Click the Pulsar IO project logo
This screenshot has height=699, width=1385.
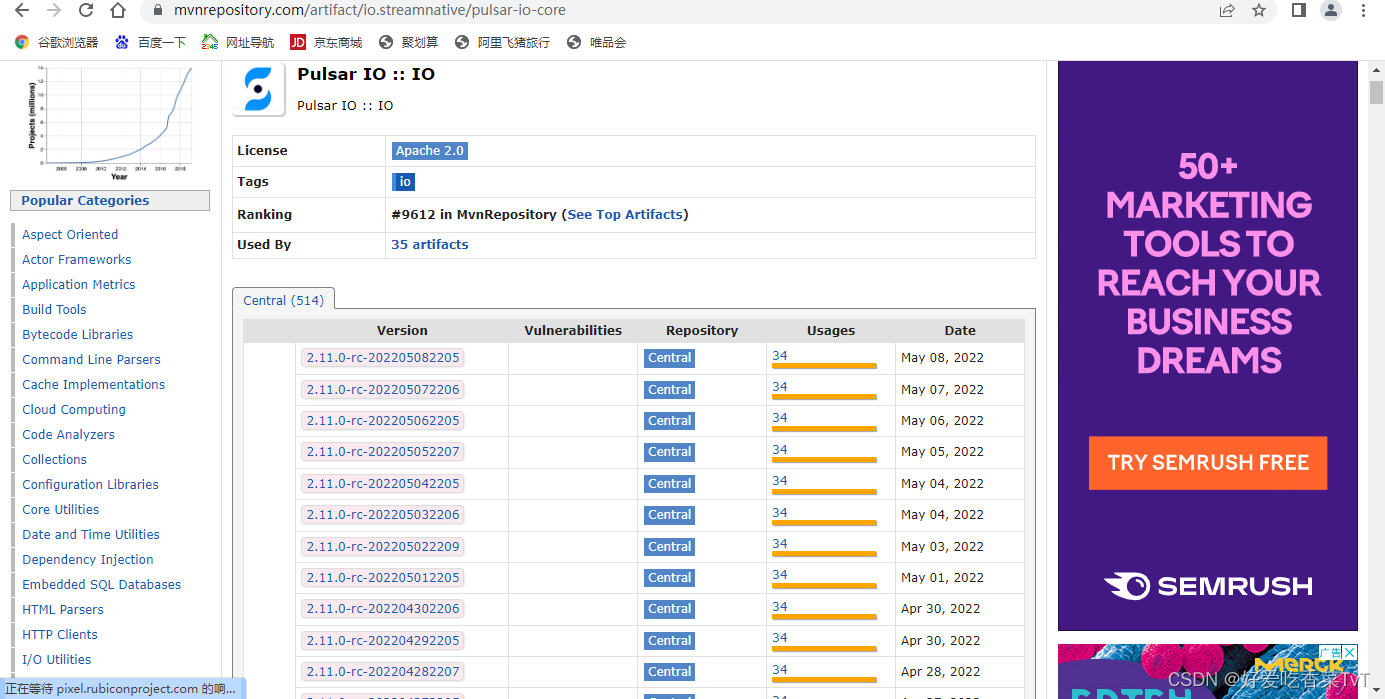tap(258, 89)
